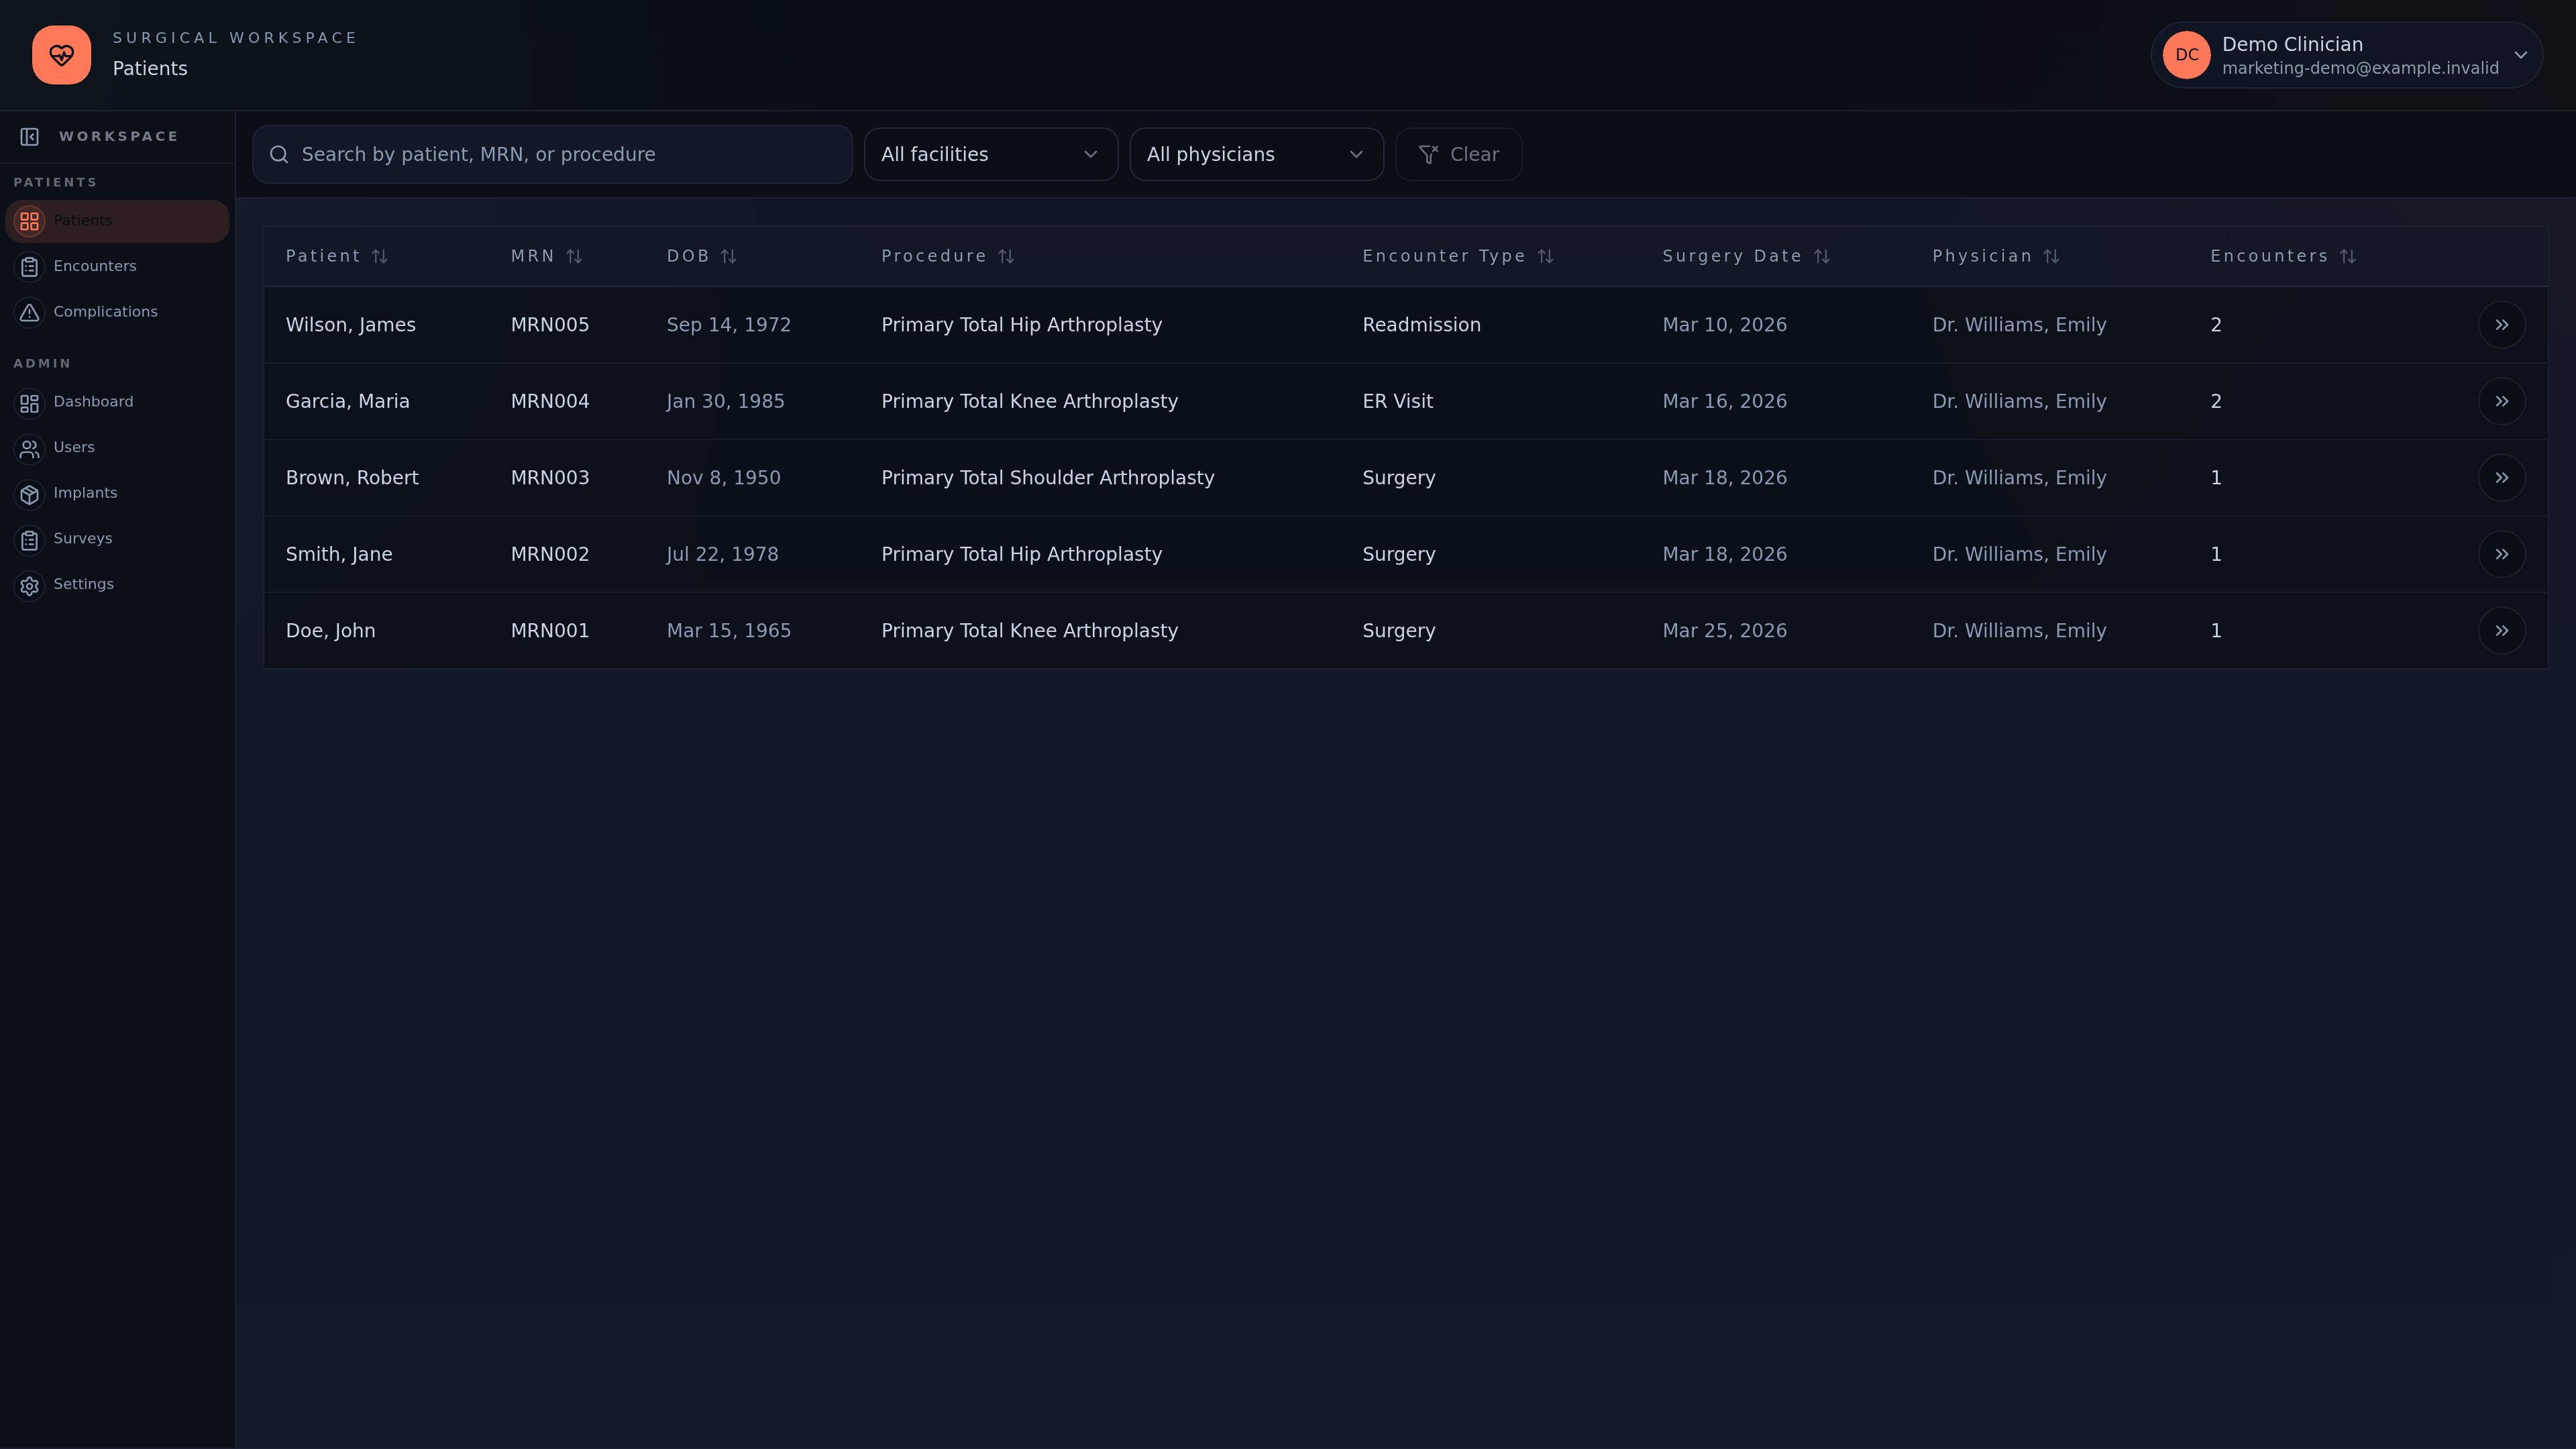Open Complications warning triangle icon
The image size is (2576, 1449).
30,313
